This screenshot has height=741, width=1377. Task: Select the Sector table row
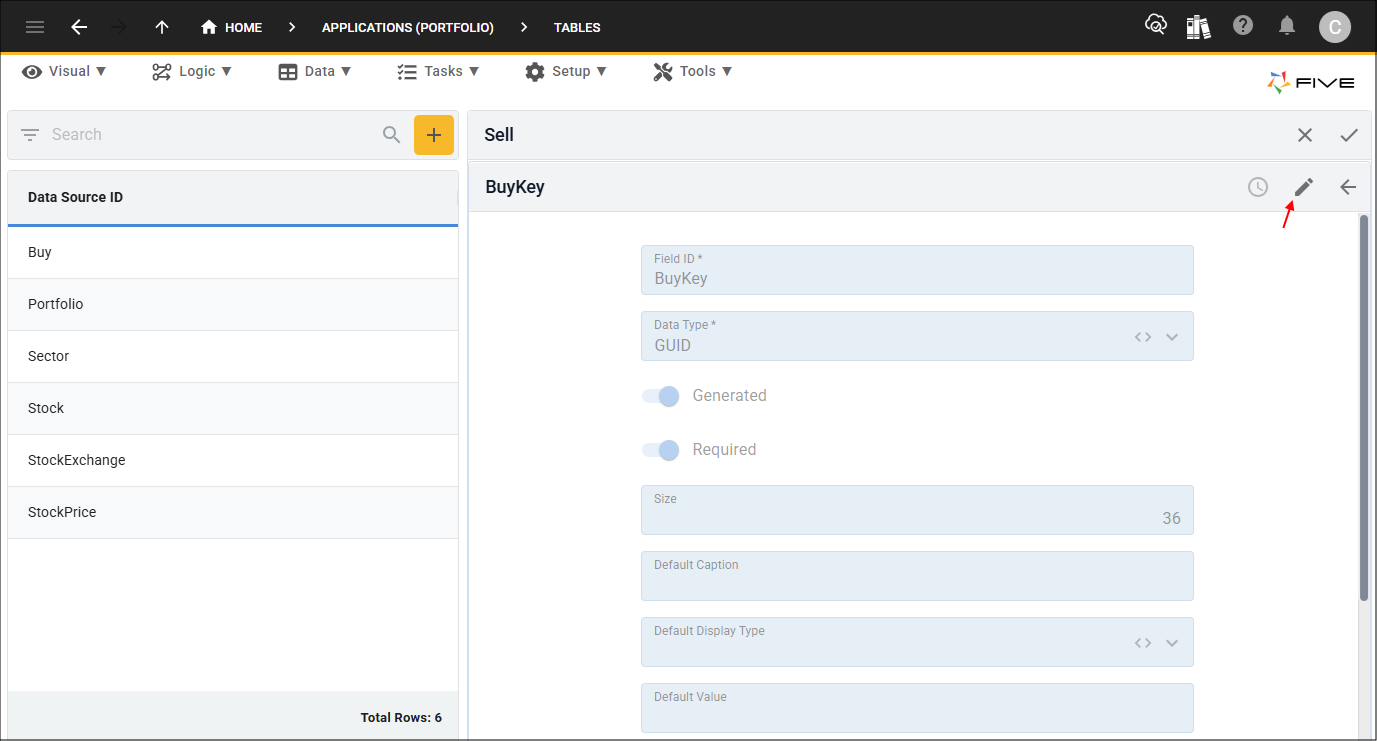[233, 357]
